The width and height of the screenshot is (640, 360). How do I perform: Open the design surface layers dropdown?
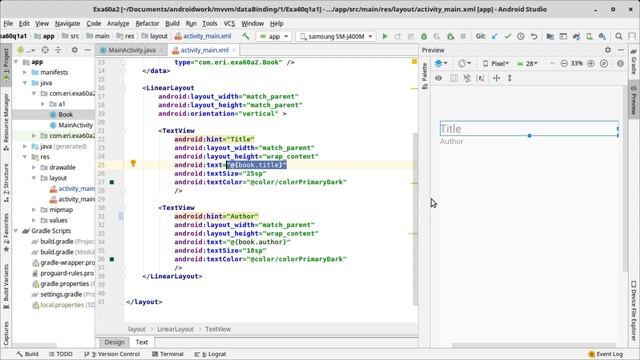[x=441, y=63]
